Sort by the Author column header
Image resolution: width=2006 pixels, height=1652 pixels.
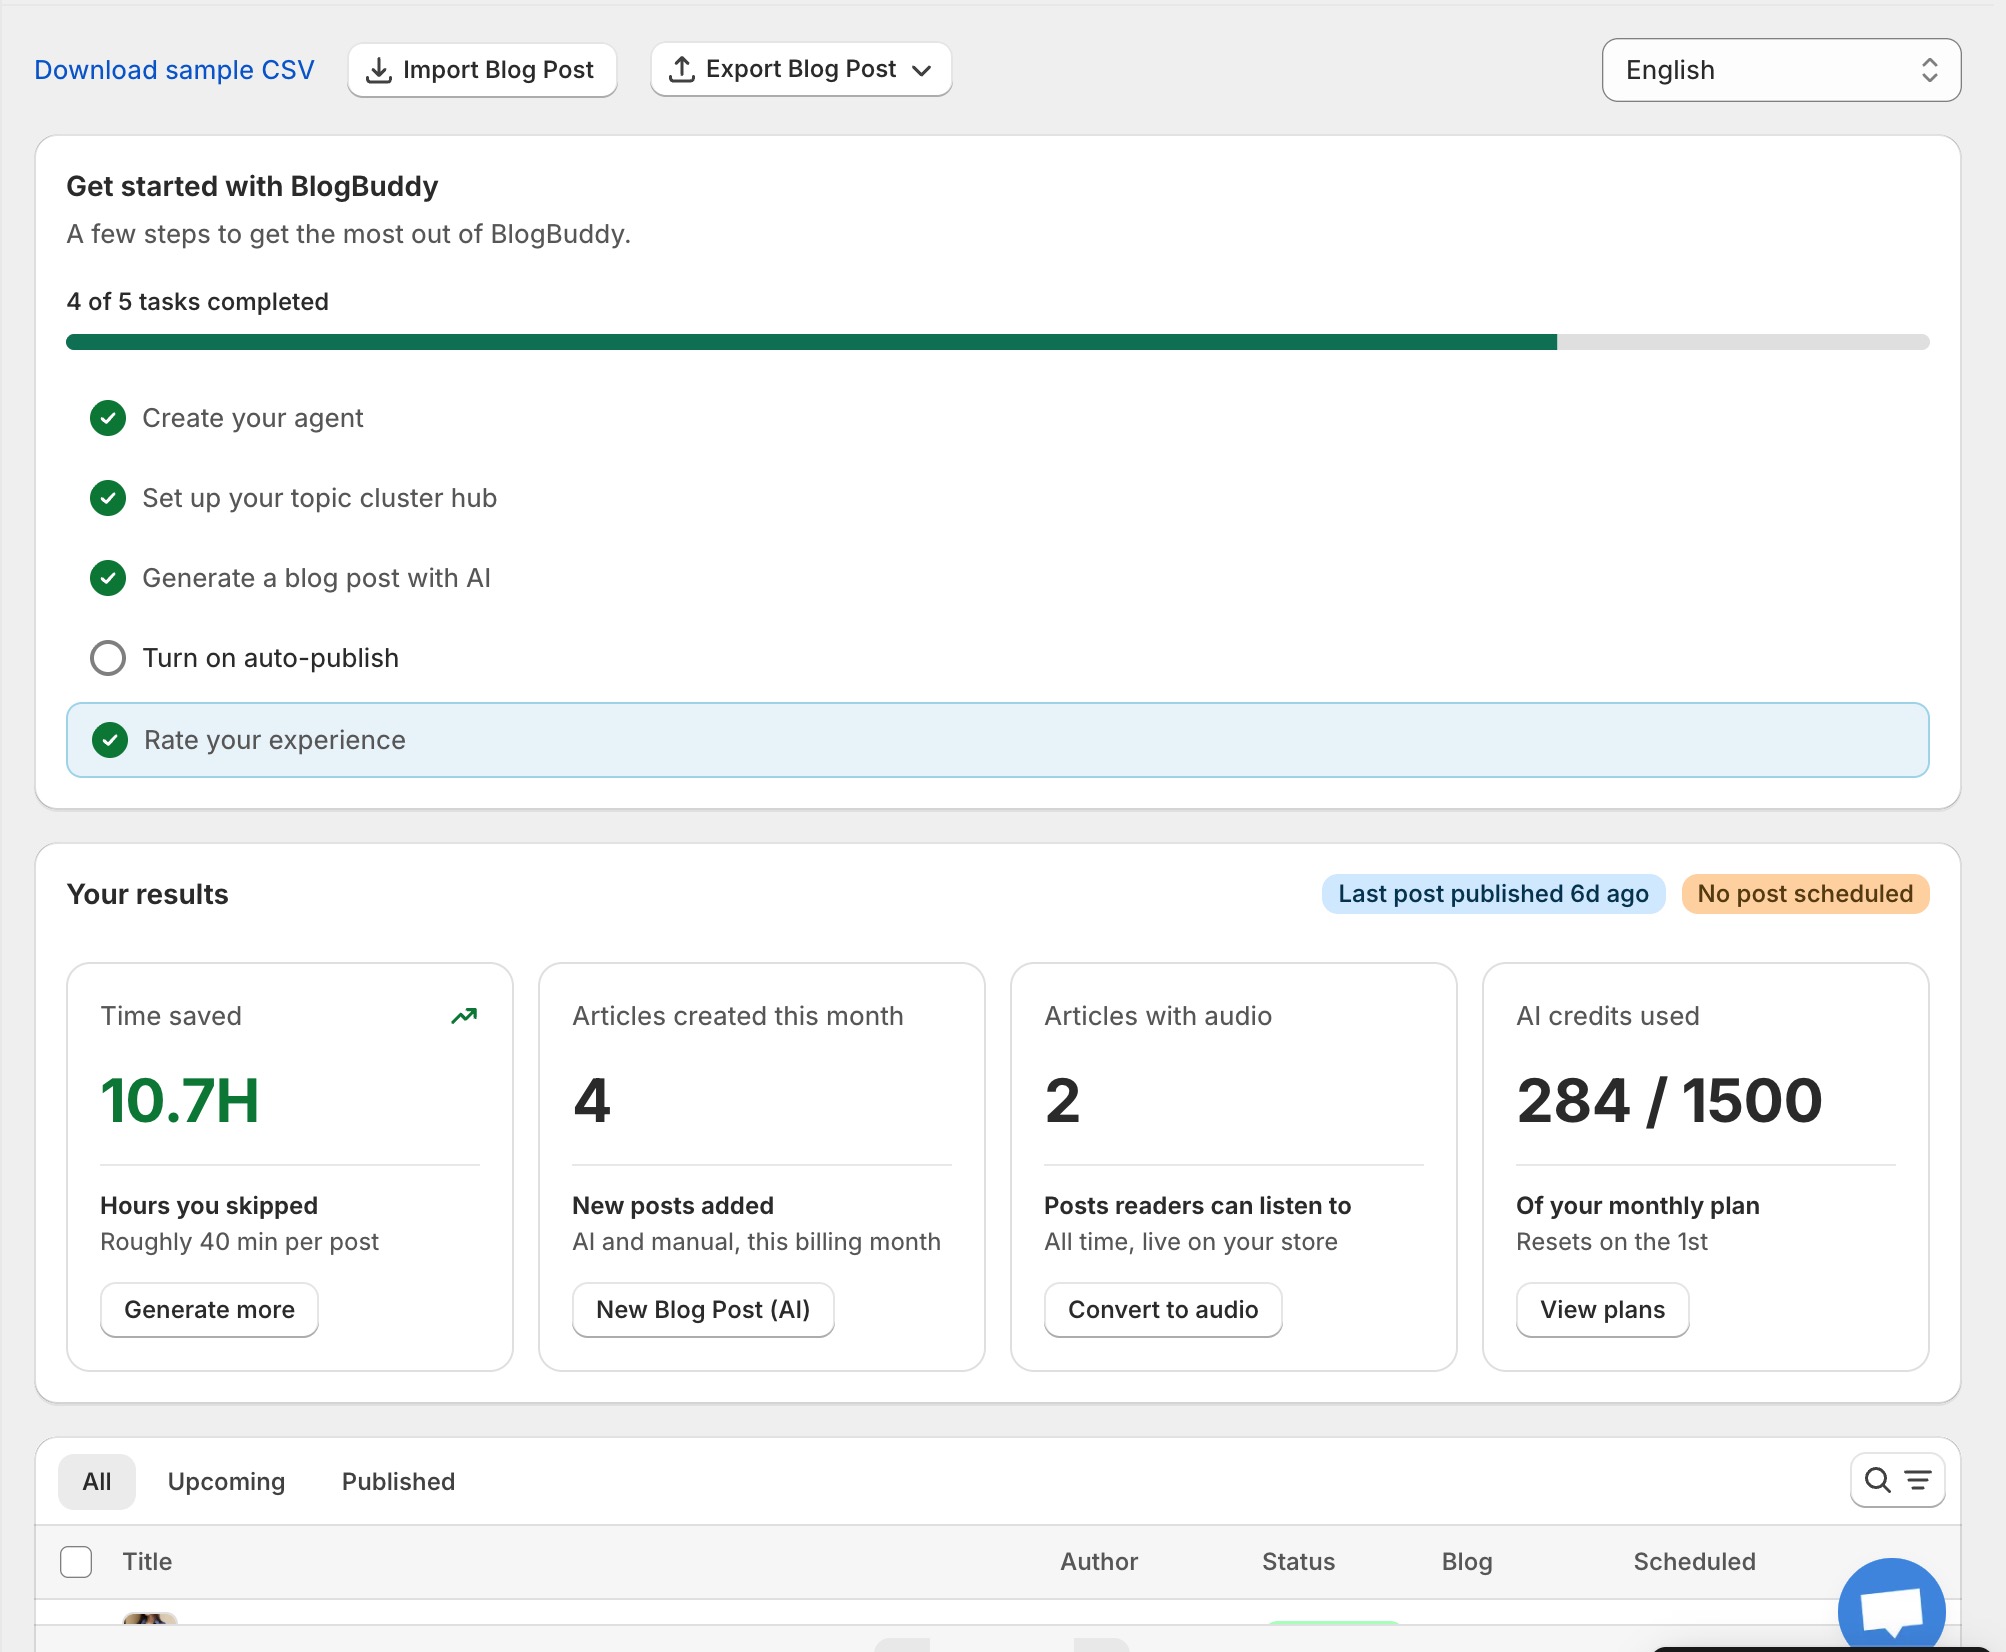[x=1099, y=1562]
